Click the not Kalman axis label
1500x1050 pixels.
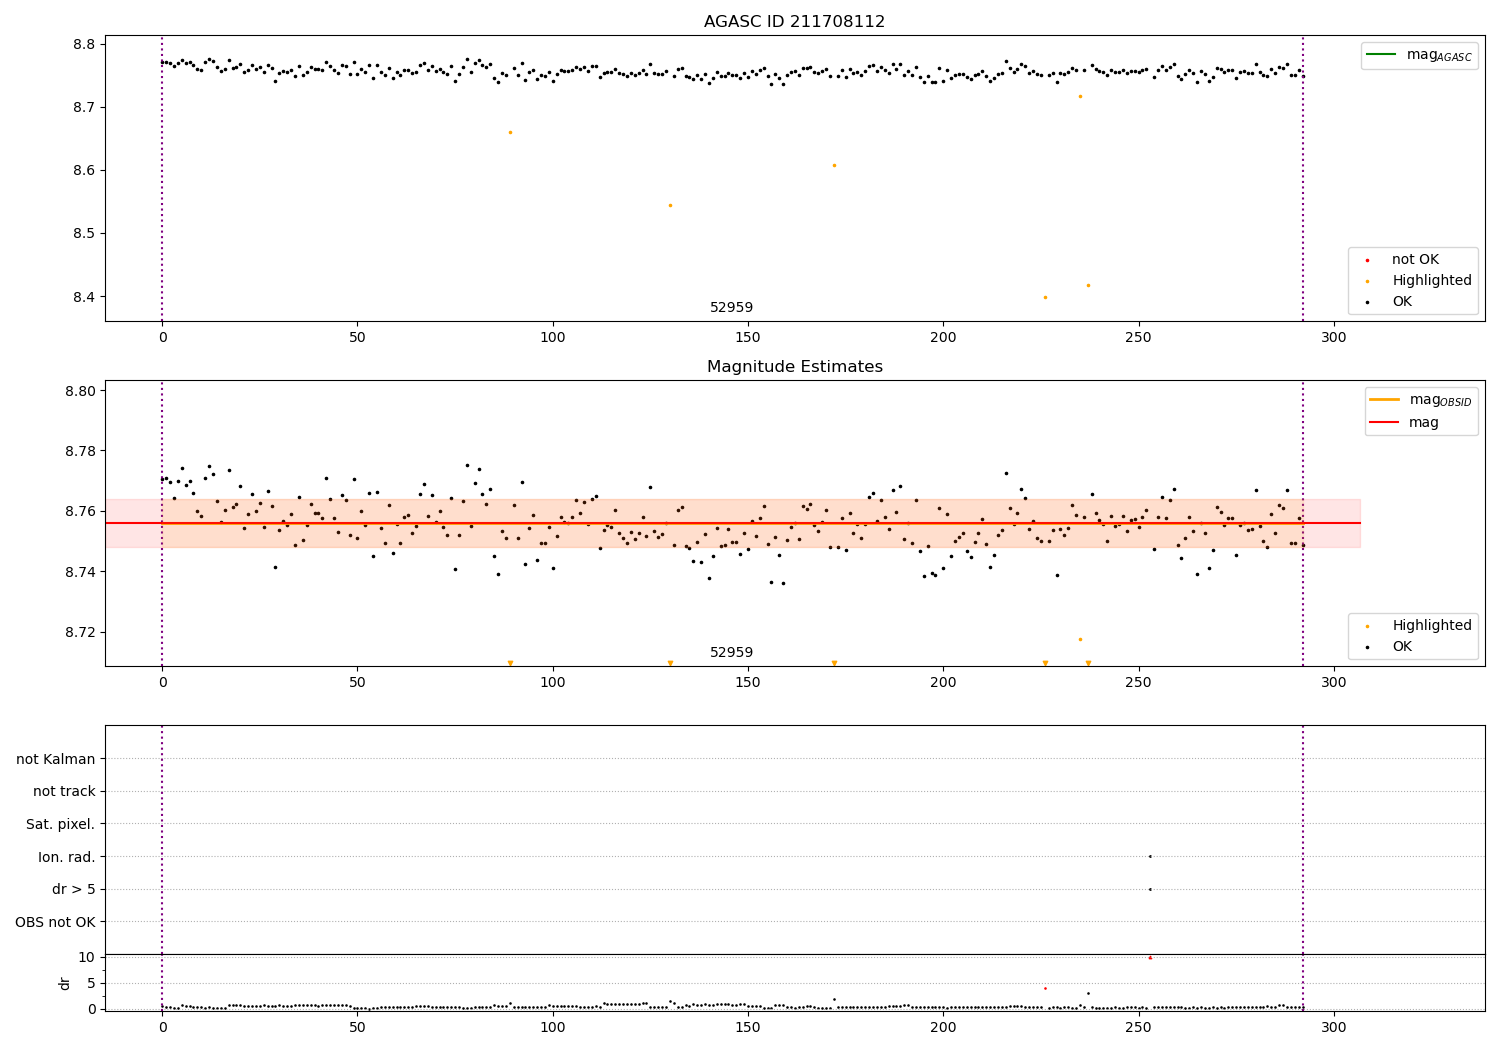56,759
